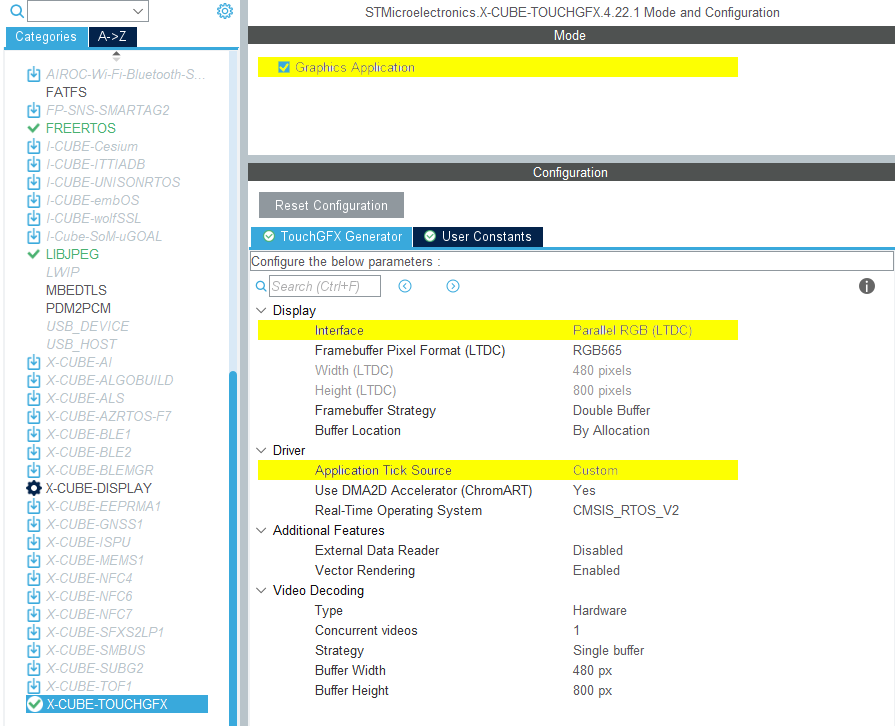Uncheck the Graphics Application checkbox
Image resolution: width=895 pixels, height=726 pixels.
tap(284, 67)
